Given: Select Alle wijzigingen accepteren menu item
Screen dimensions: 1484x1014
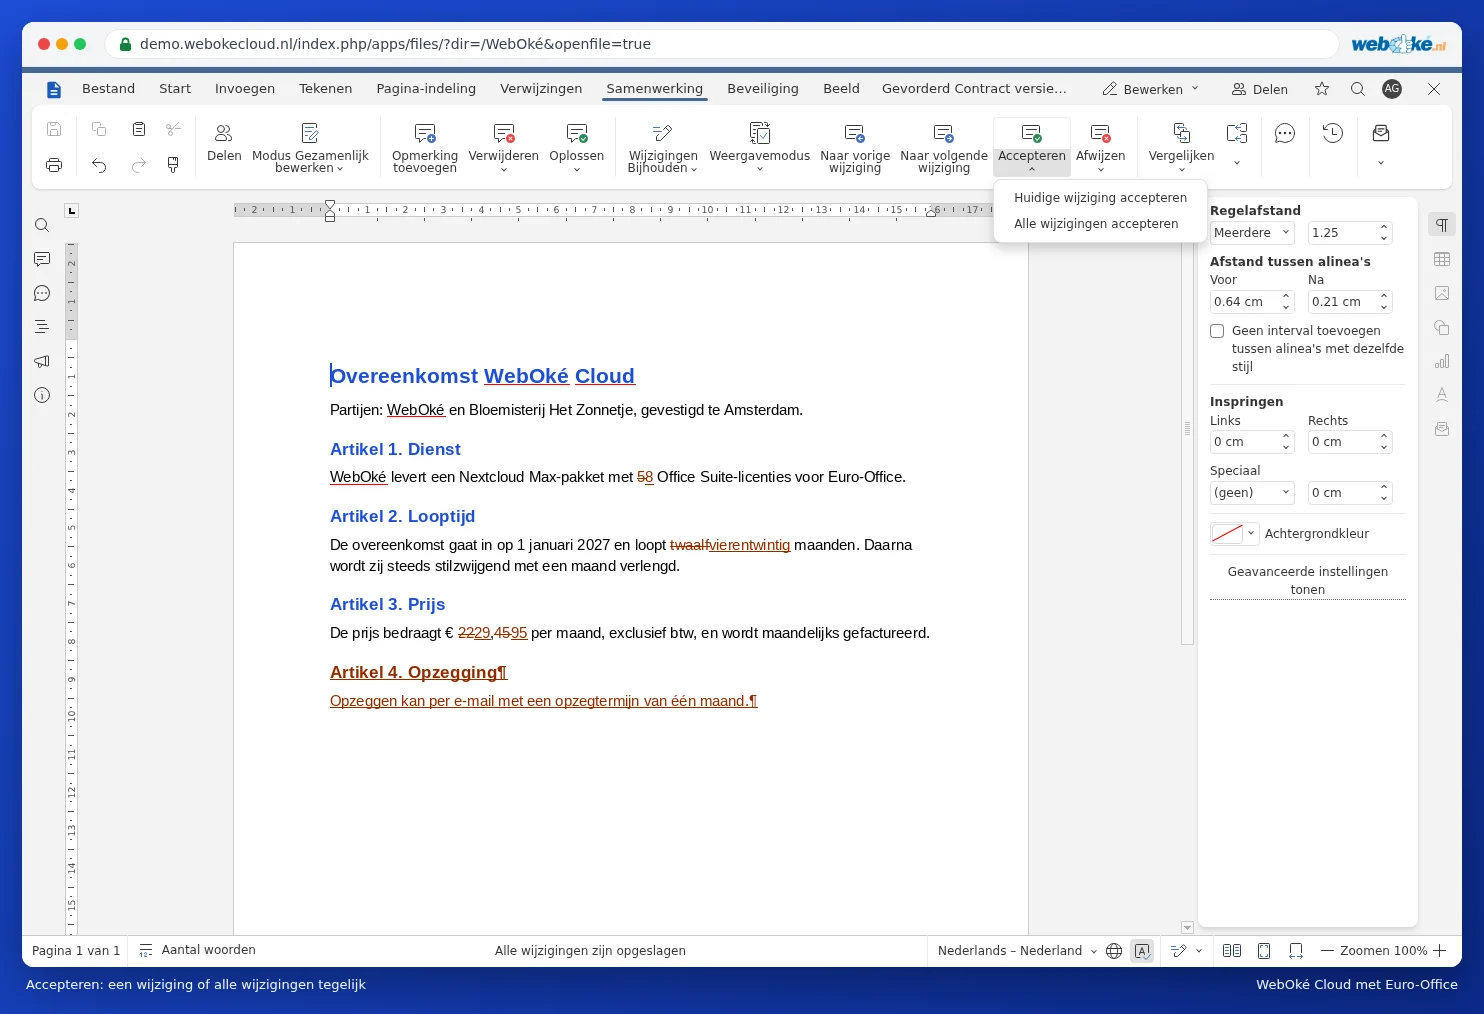Looking at the screenshot, I should pos(1096,224).
